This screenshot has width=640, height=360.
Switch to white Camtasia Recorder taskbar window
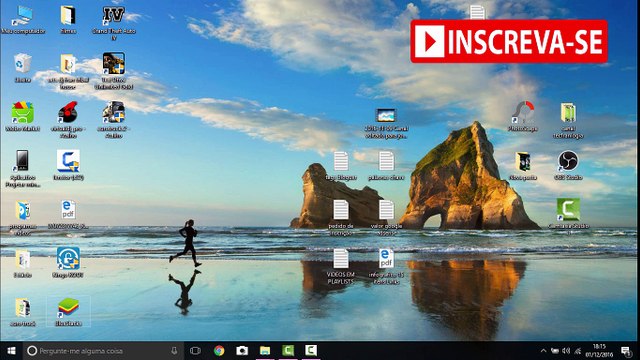(311, 351)
